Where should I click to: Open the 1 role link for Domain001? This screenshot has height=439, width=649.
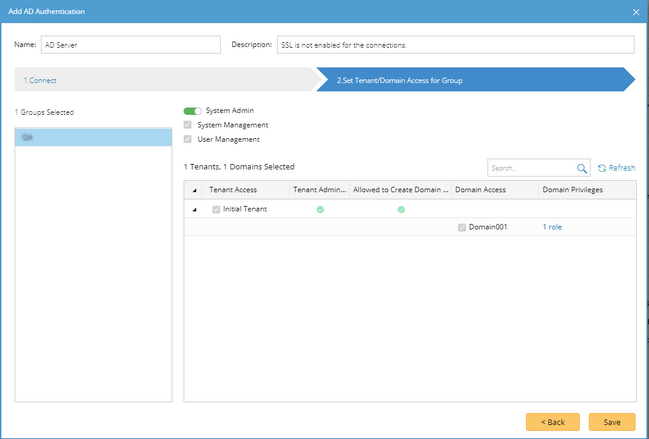pyautogui.click(x=552, y=227)
